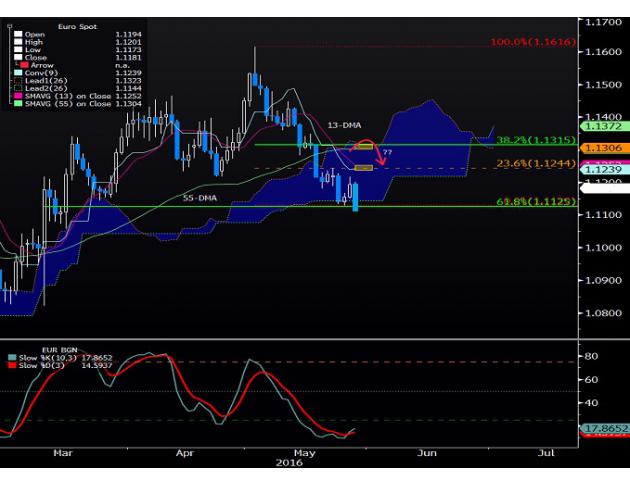The image size is (630, 487).
Task: Select the 38.2%(1.1315) Fibonacci label
Action: [x=536, y=142]
